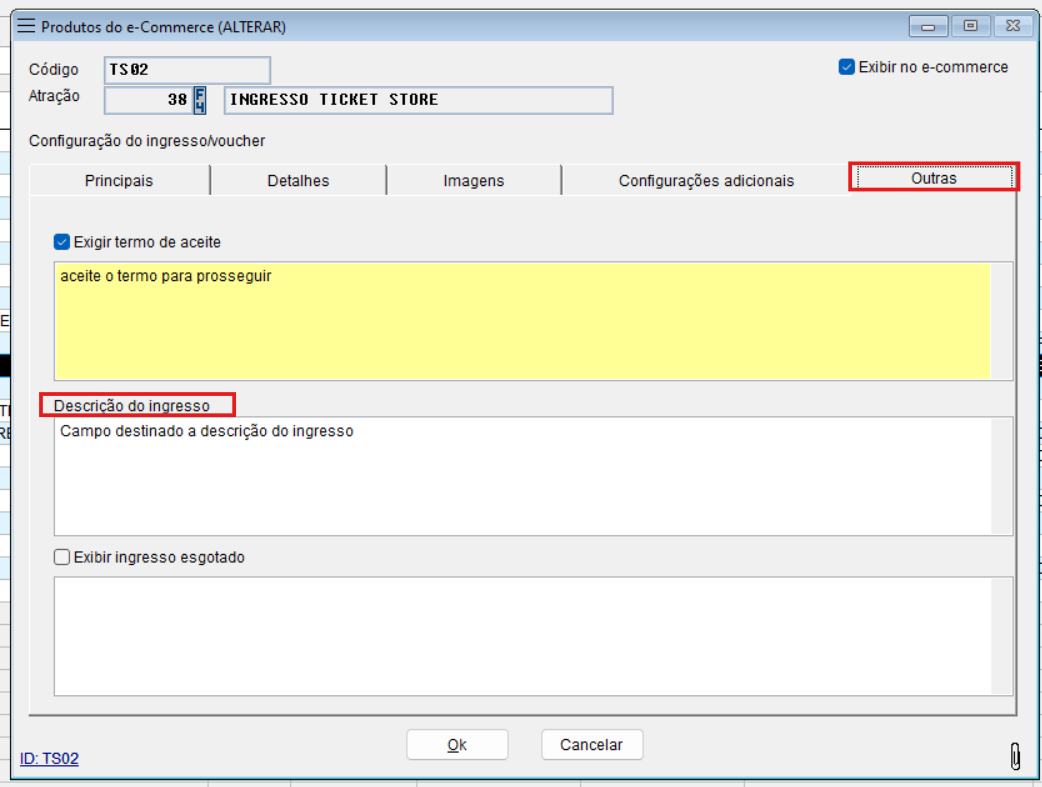Switch to the Principais tab

coord(119,181)
